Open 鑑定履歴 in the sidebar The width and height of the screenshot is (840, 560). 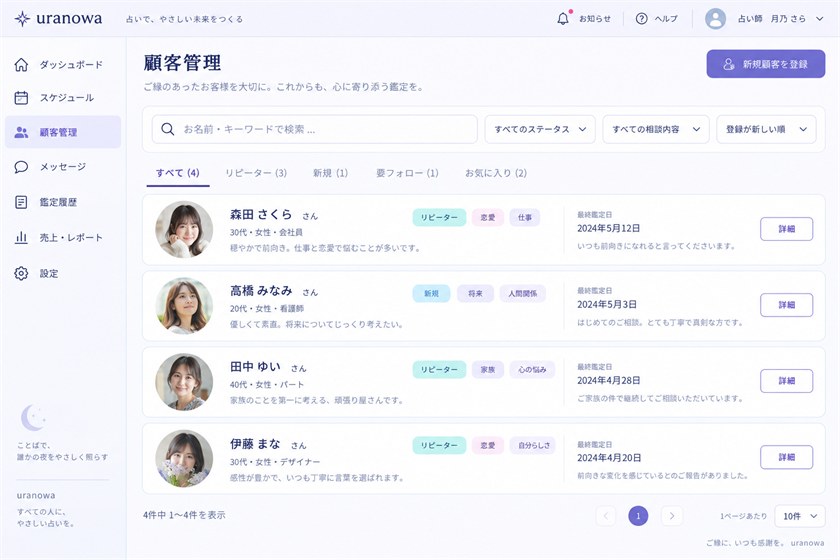point(63,202)
